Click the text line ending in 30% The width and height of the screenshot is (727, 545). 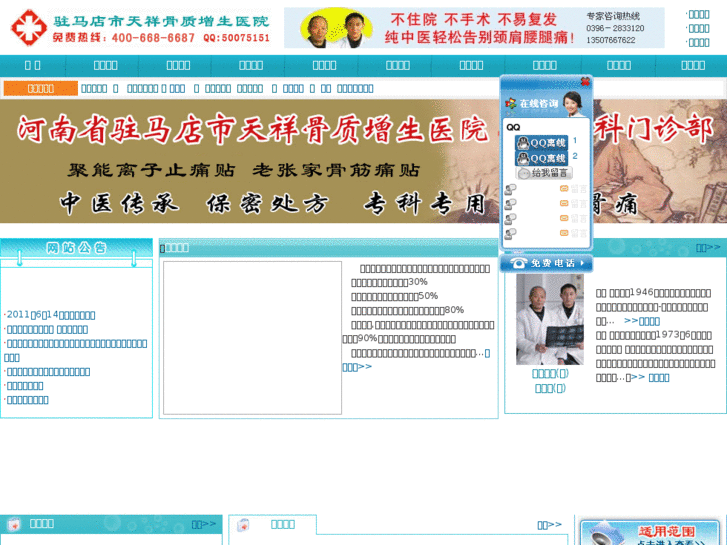click(x=389, y=282)
